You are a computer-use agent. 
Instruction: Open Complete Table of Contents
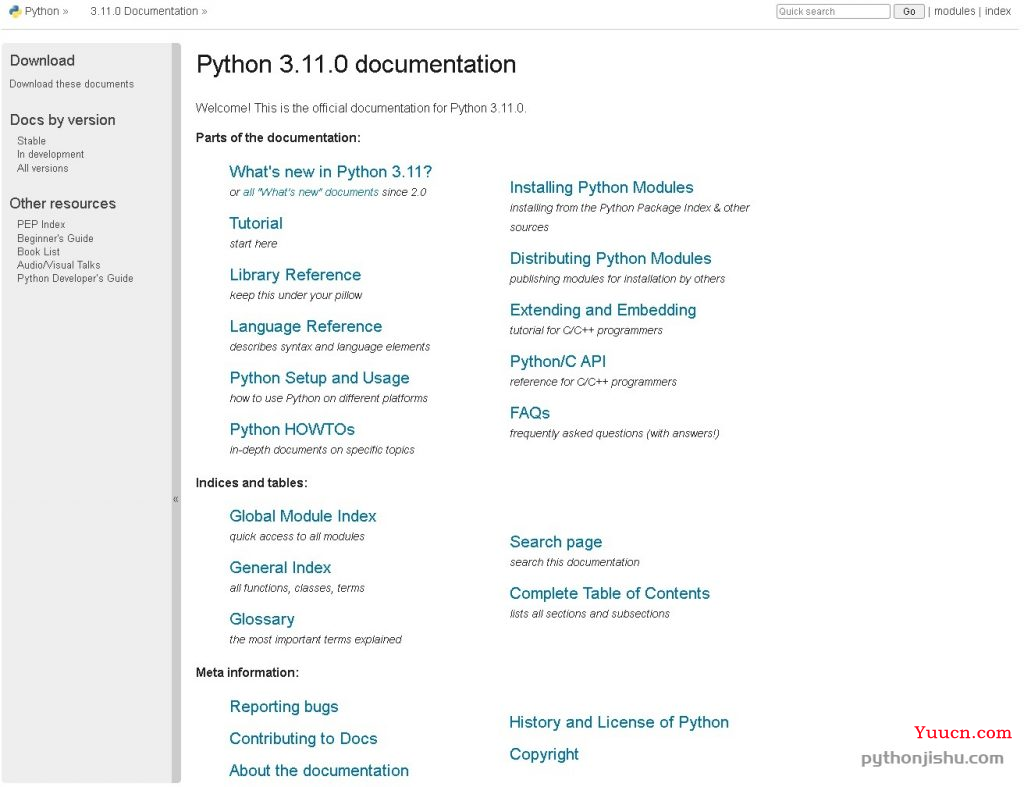[609, 594]
